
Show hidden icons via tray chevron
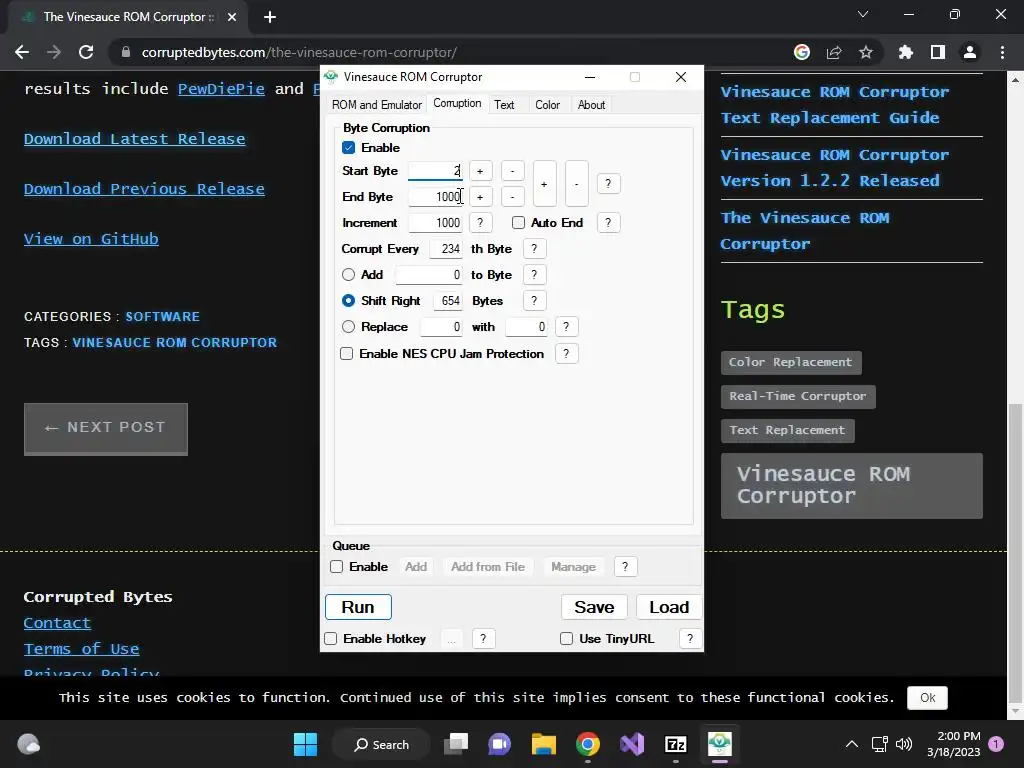(852, 744)
